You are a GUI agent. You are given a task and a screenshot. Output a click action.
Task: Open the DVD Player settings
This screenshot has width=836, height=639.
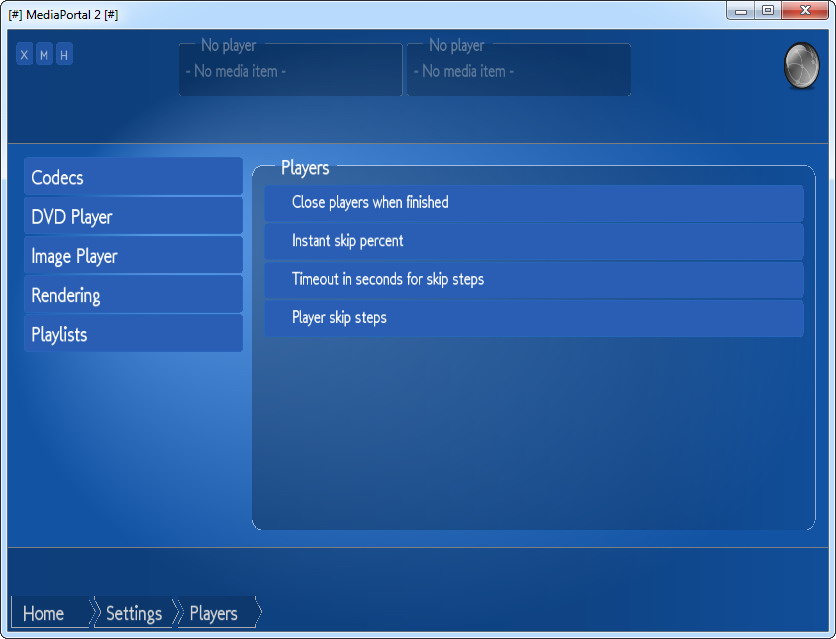133,216
